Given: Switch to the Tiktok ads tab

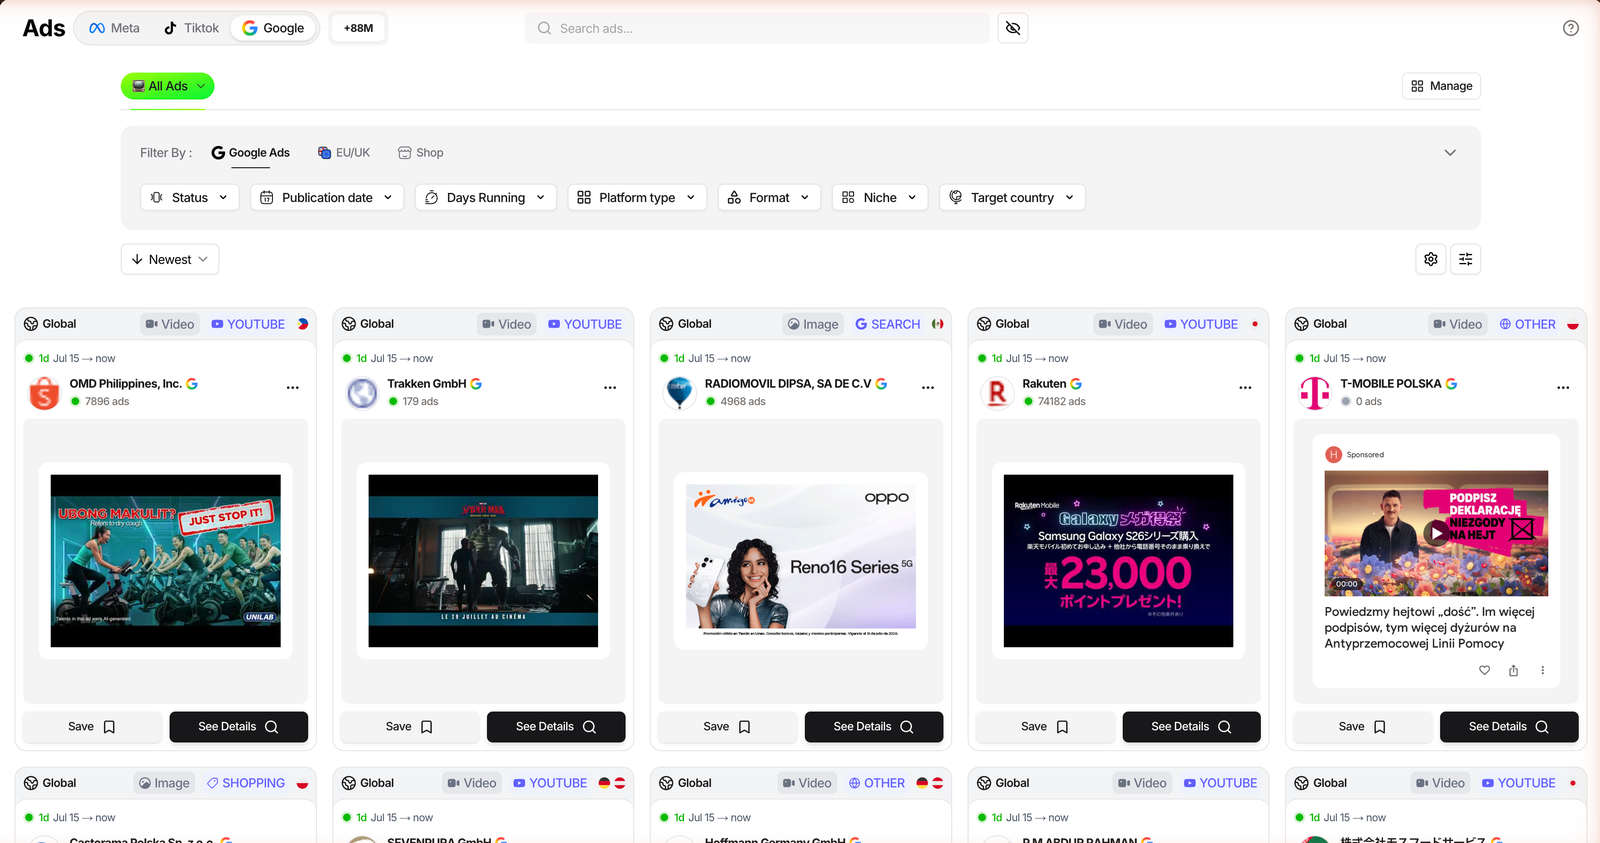Looking at the screenshot, I should point(191,28).
